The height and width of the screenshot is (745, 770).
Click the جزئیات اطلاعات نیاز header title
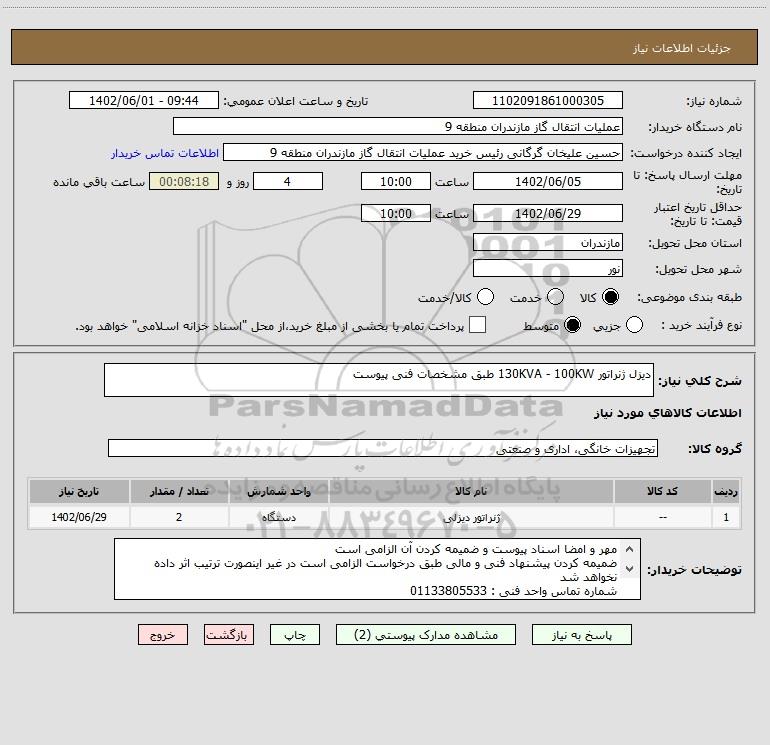click(681, 48)
